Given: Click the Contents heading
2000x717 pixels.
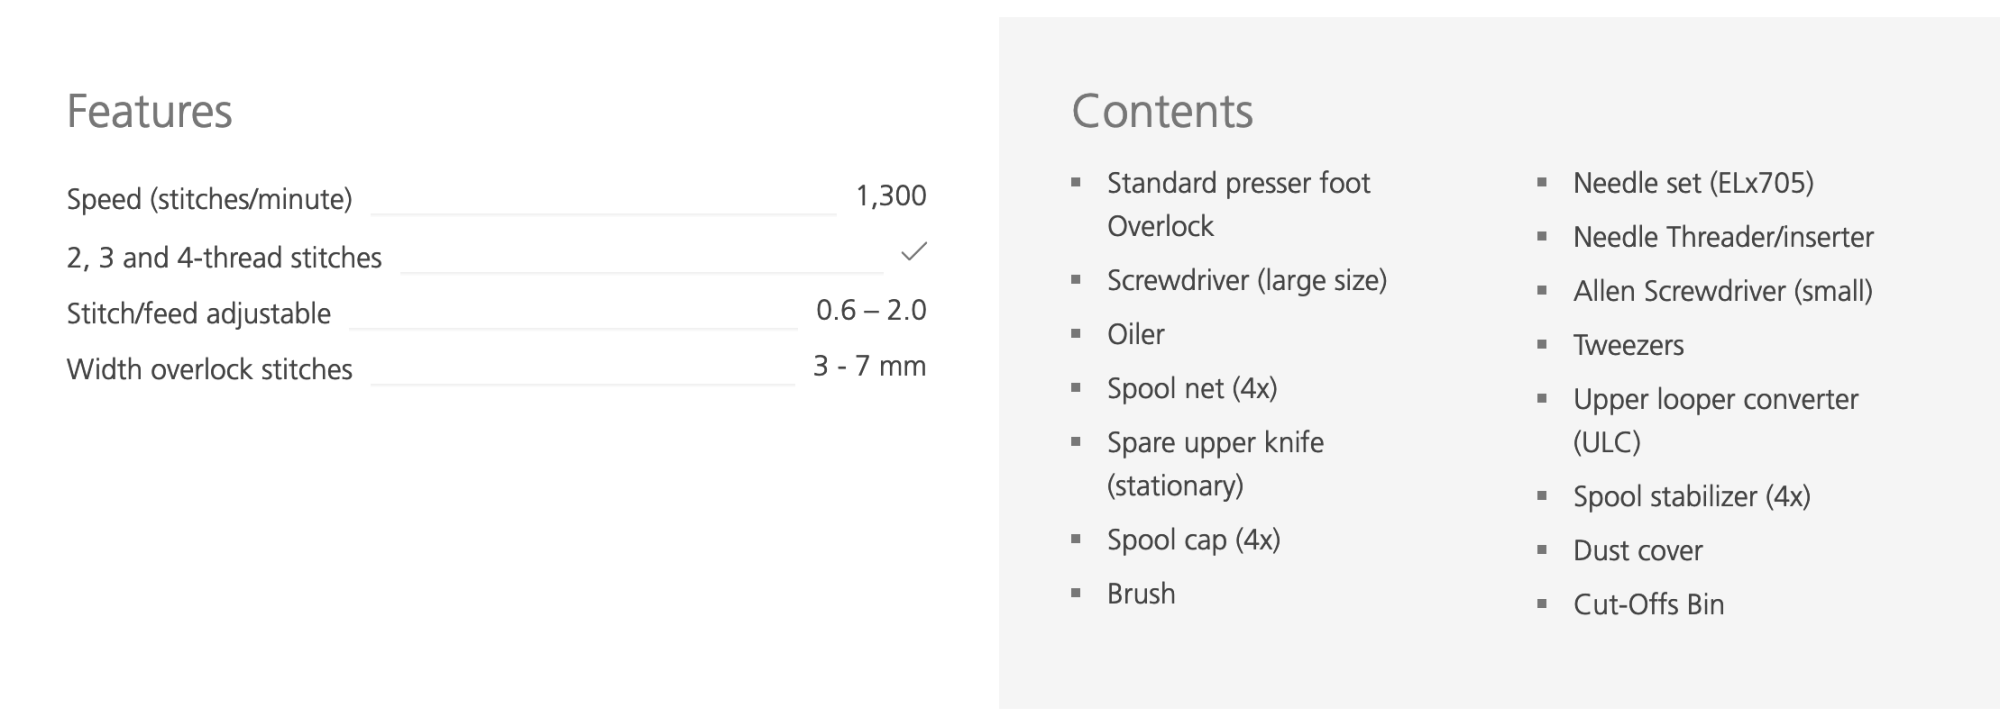Looking at the screenshot, I should pyautogui.click(x=1162, y=111).
